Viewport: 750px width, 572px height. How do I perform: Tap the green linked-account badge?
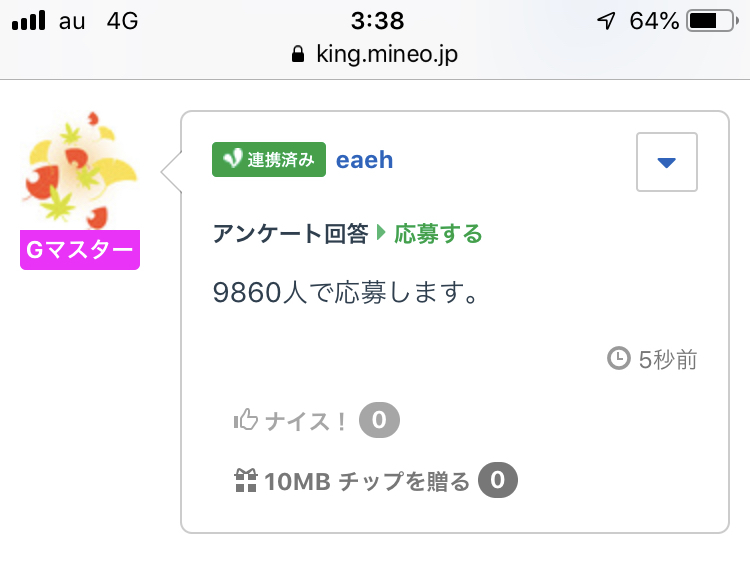tap(268, 160)
